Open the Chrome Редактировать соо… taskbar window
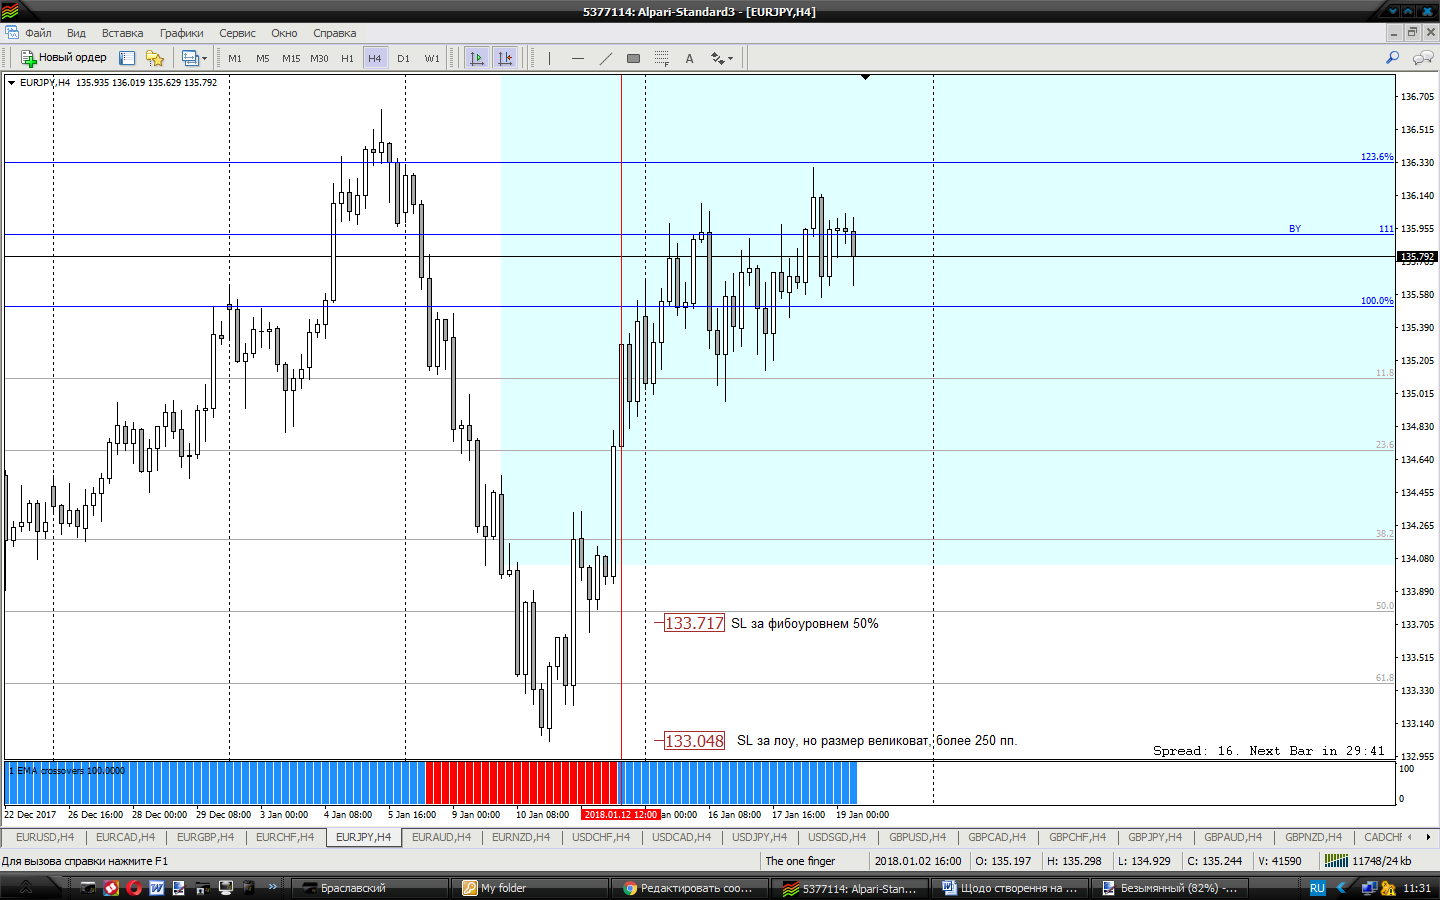This screenshot has height=900, width=1440. pos(689,888)
